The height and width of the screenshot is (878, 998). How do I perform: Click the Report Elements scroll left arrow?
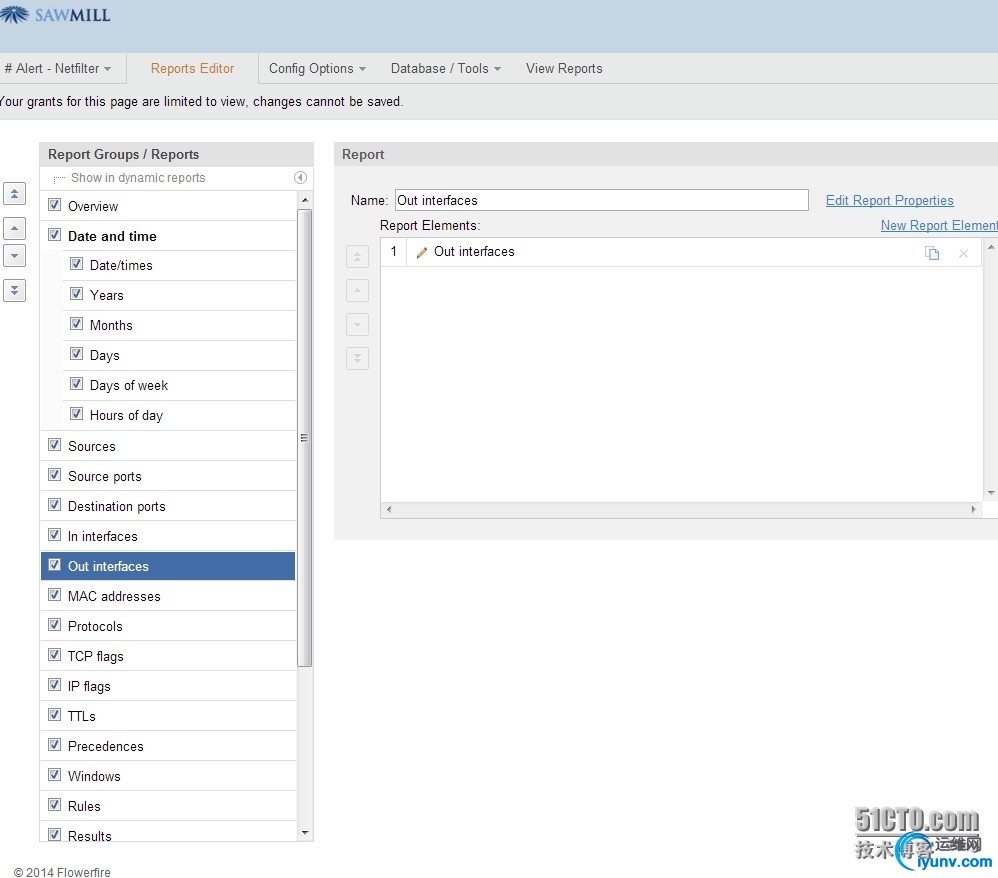pos(389,509)
